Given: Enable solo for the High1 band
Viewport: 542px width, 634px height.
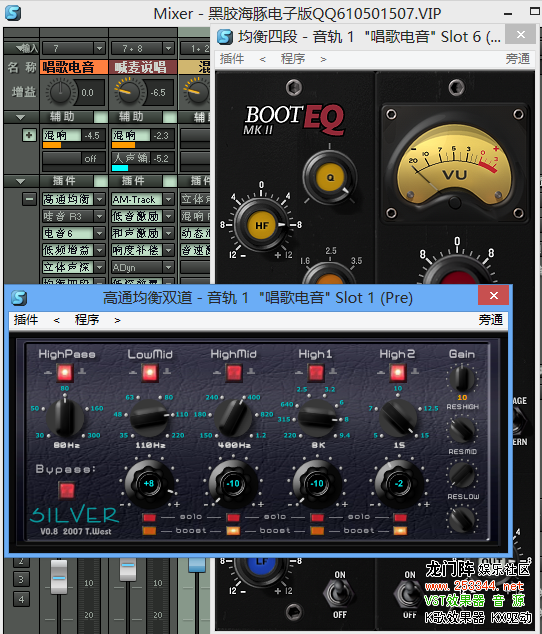Looking at the screenshot, I should click(317, 518).
